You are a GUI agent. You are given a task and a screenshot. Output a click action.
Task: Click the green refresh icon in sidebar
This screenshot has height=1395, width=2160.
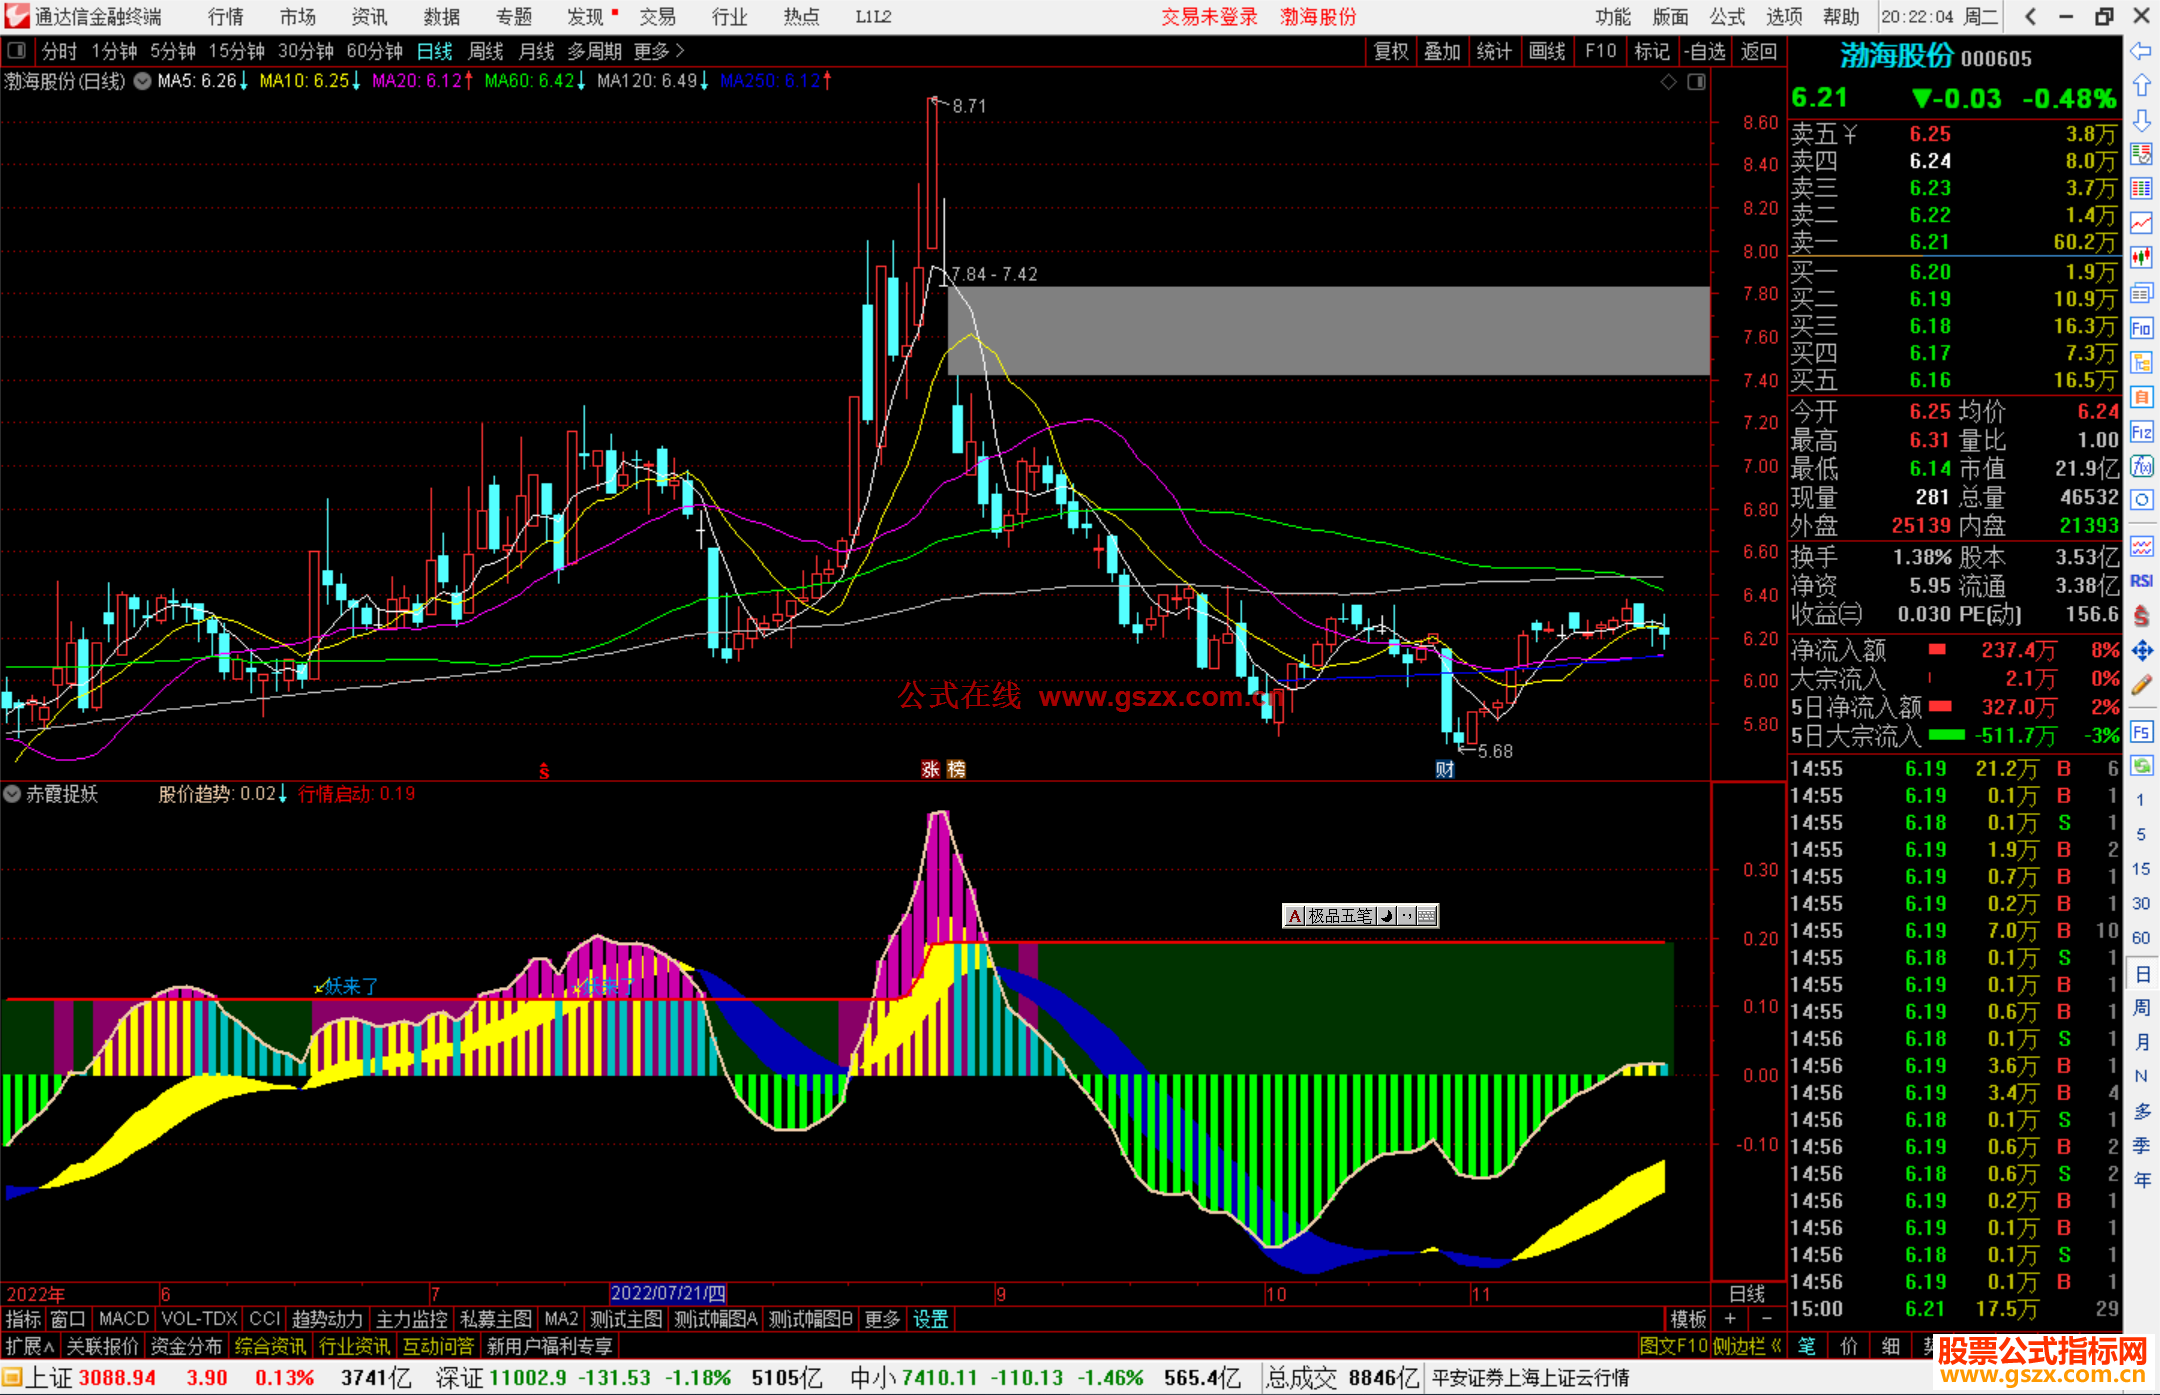[x=2141, y=766]
